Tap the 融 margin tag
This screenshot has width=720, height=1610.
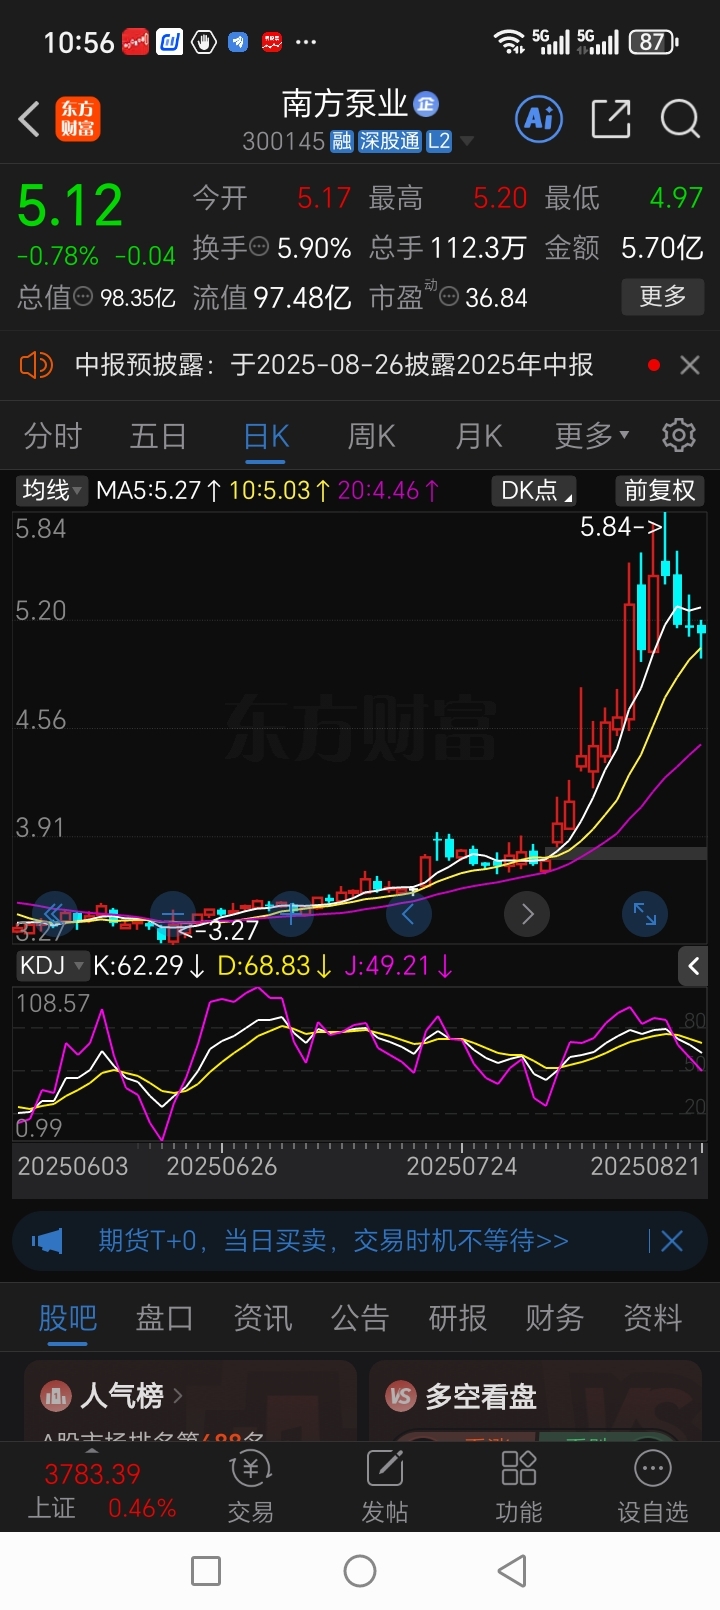coord(342,141)
